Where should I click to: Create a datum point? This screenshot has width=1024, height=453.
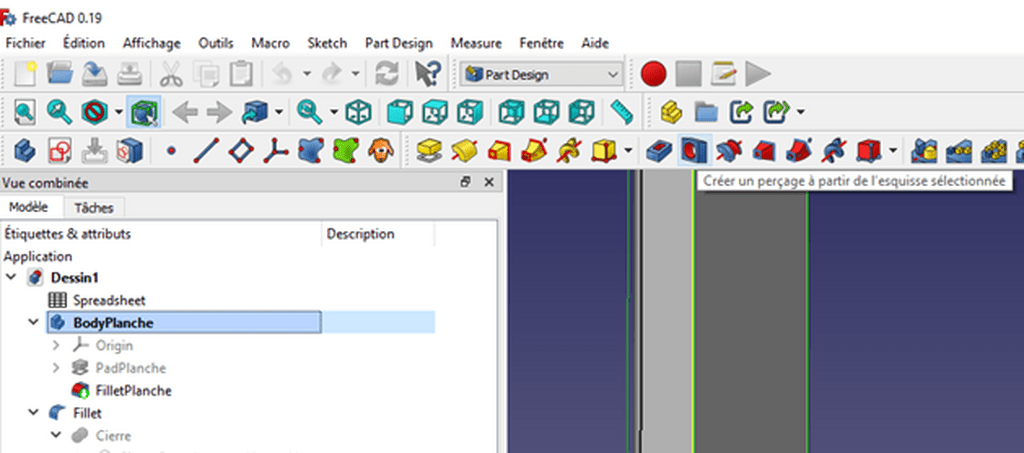tap(171, 151)
